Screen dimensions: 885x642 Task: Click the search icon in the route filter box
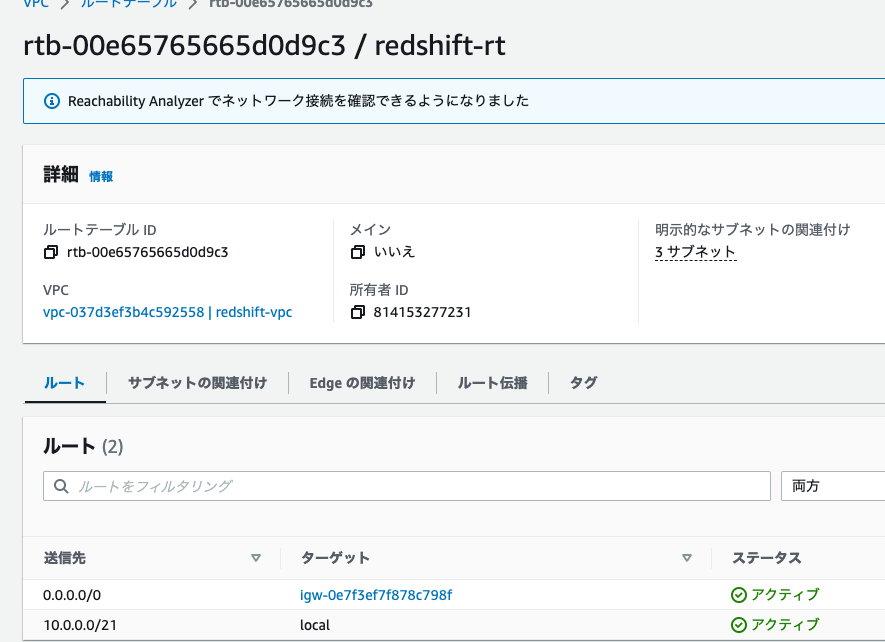[60, 486]
